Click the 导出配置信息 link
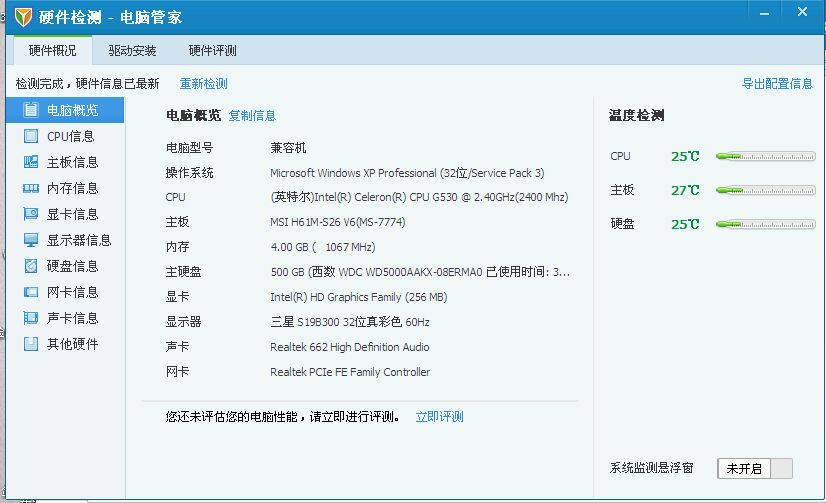This screenshot has height=503, width=826. (777, 84)
